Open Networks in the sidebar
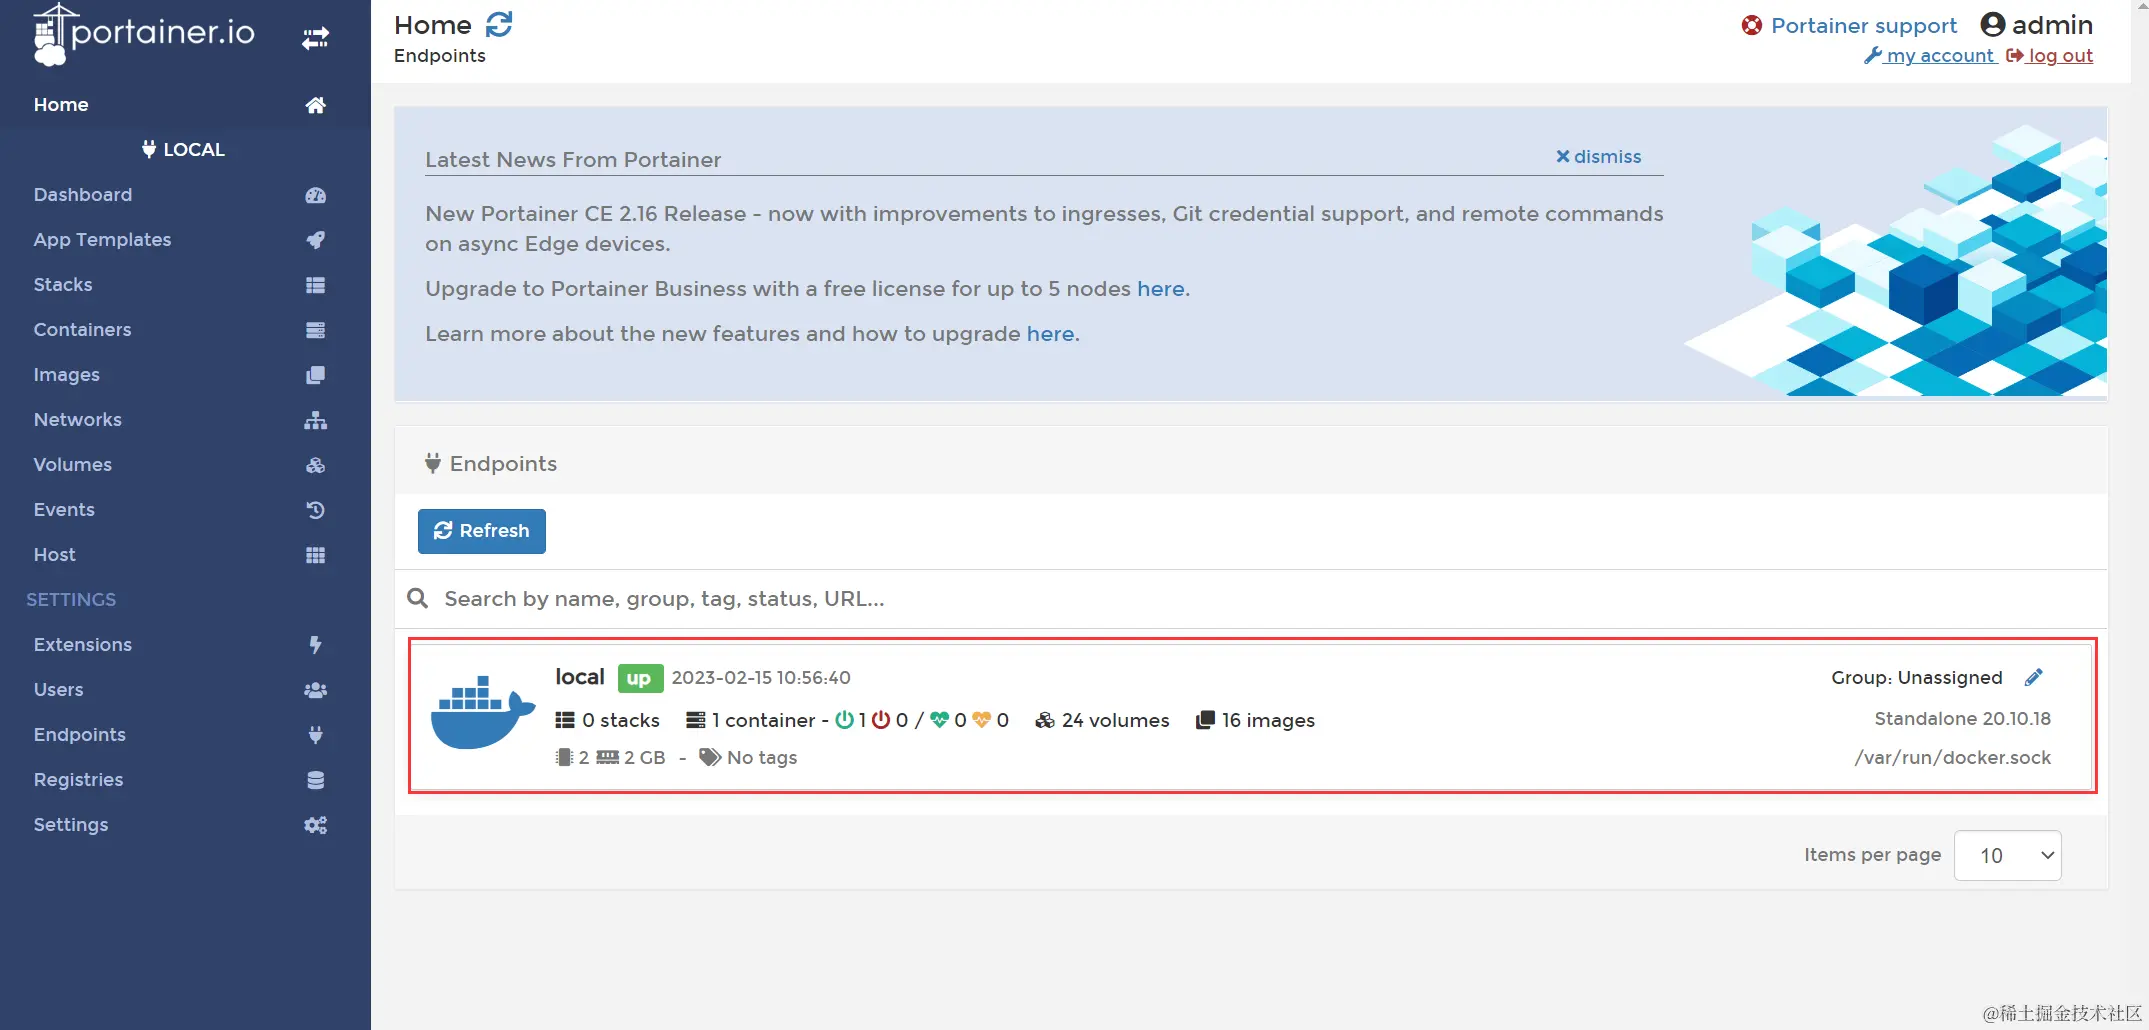 [77, 420]
